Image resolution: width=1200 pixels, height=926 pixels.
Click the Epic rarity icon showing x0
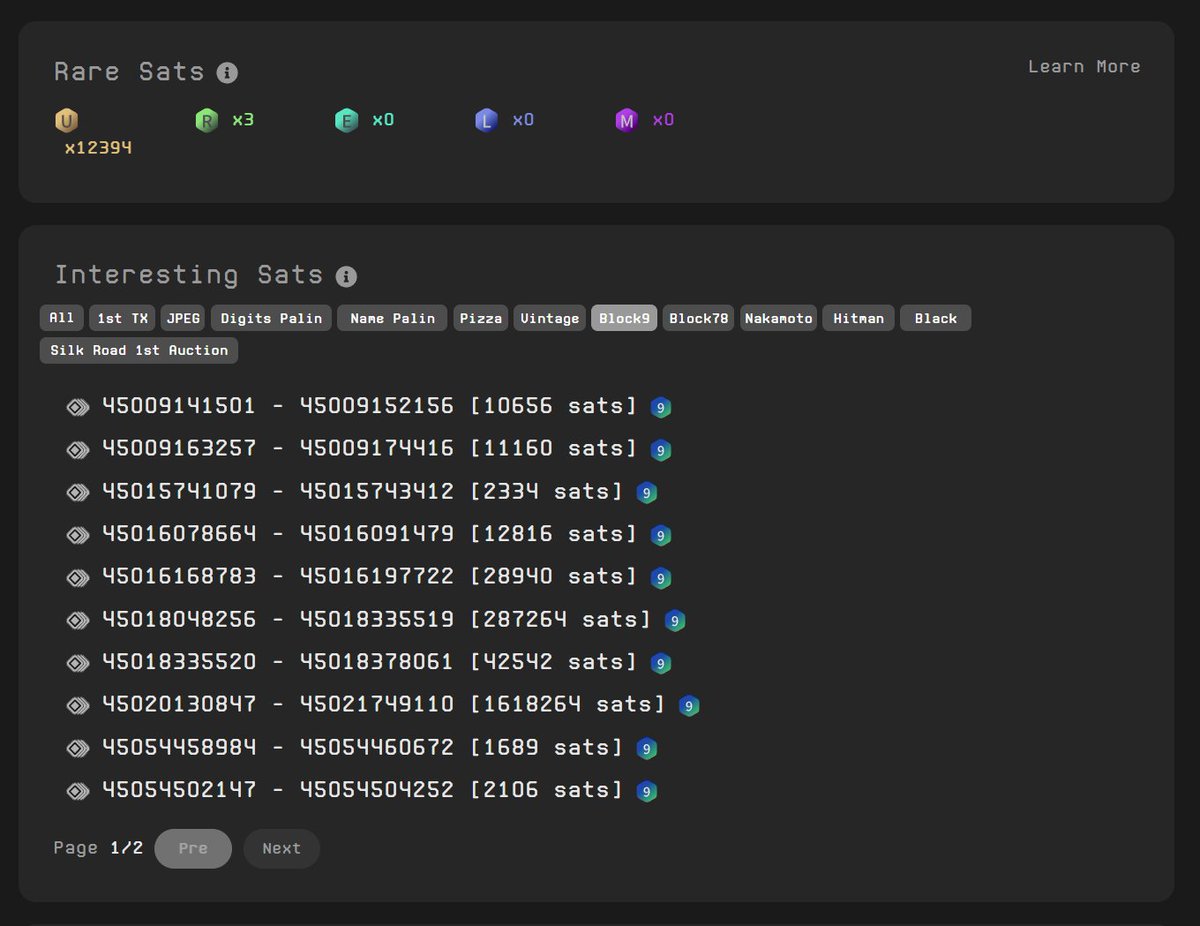(x=346, y=118)
